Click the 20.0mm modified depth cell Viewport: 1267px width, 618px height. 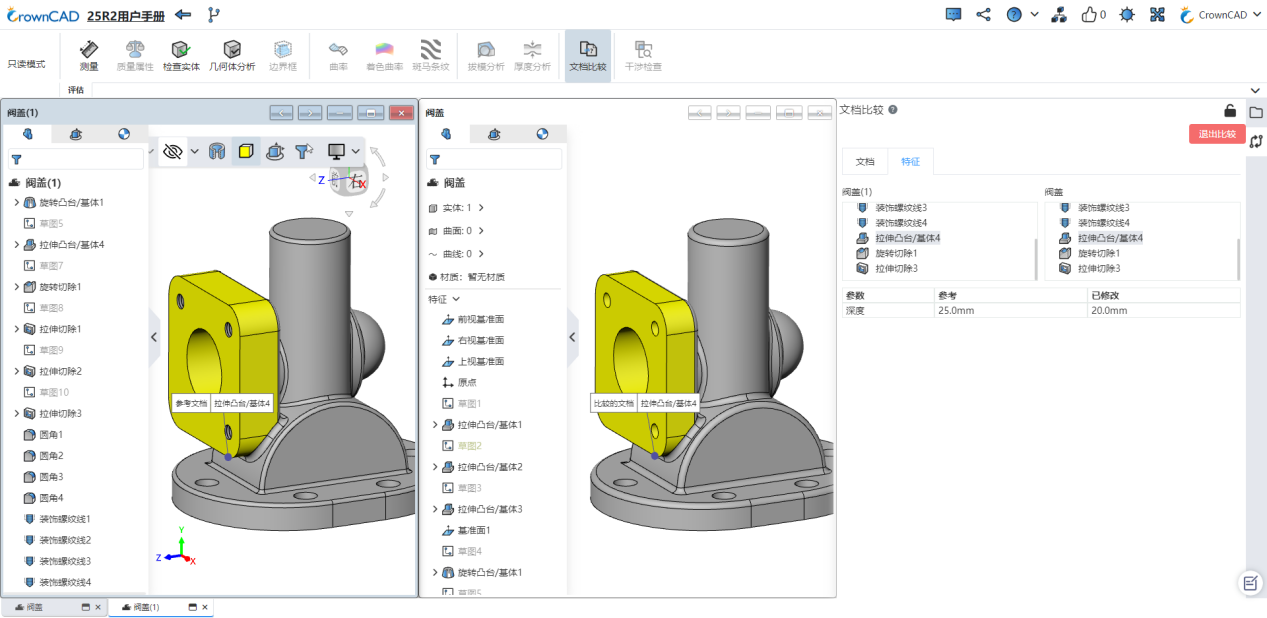1163,310
